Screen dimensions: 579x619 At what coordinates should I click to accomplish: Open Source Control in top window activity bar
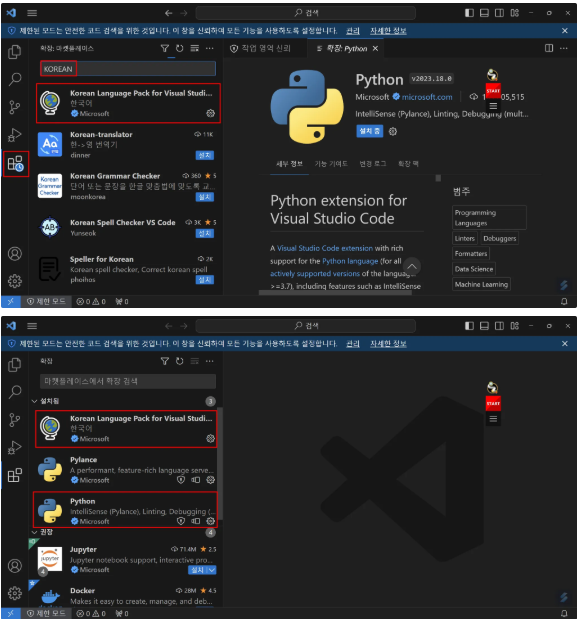click(15, 107)
